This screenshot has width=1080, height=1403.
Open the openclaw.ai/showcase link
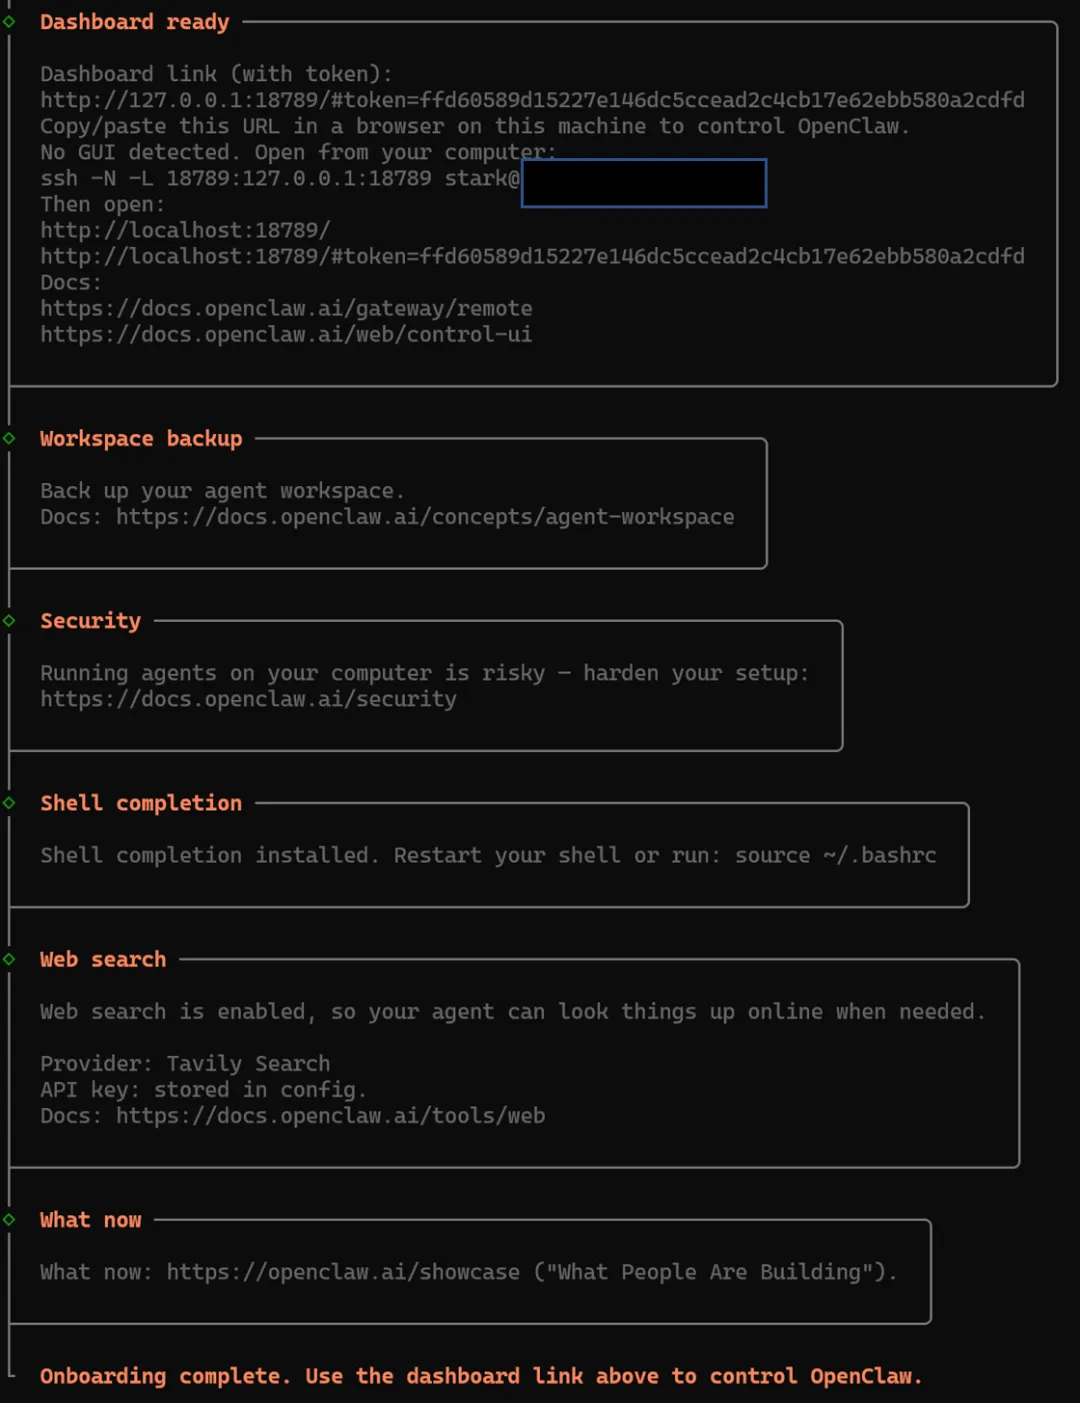coord(343,1272)
